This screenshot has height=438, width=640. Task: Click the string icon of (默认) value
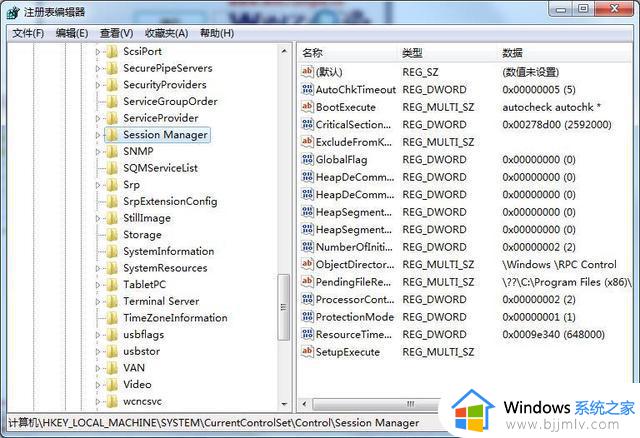click(307, 72)
